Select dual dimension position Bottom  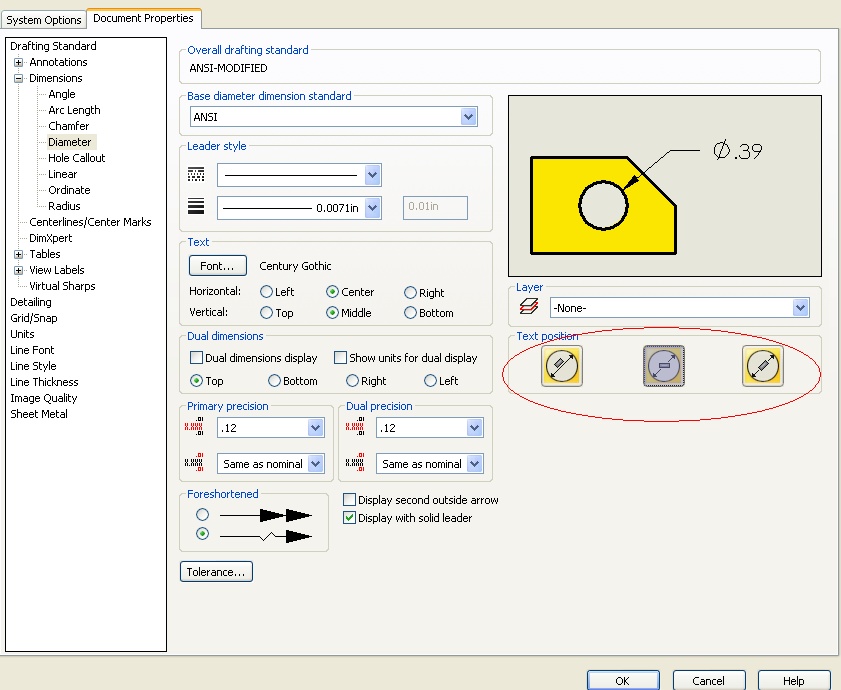[x=274, y=381]
